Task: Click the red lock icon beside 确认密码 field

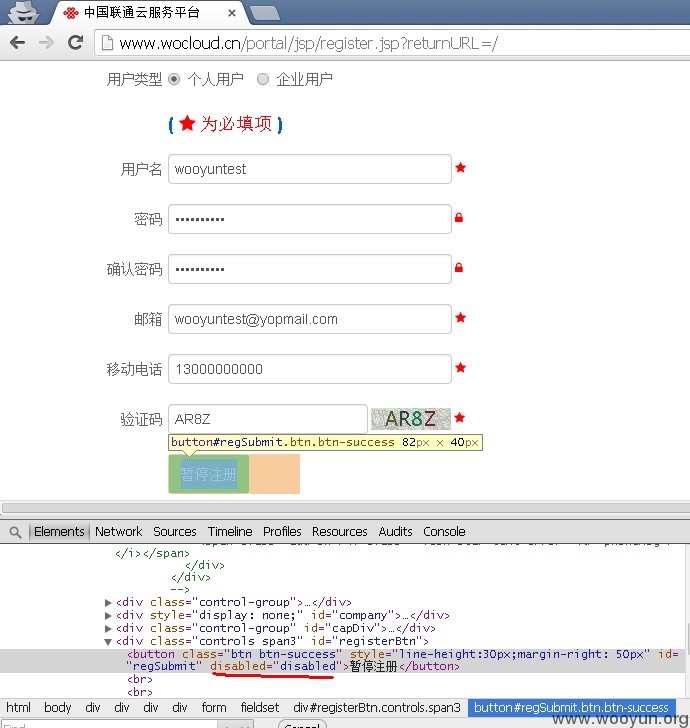Action: pos(459,267)
